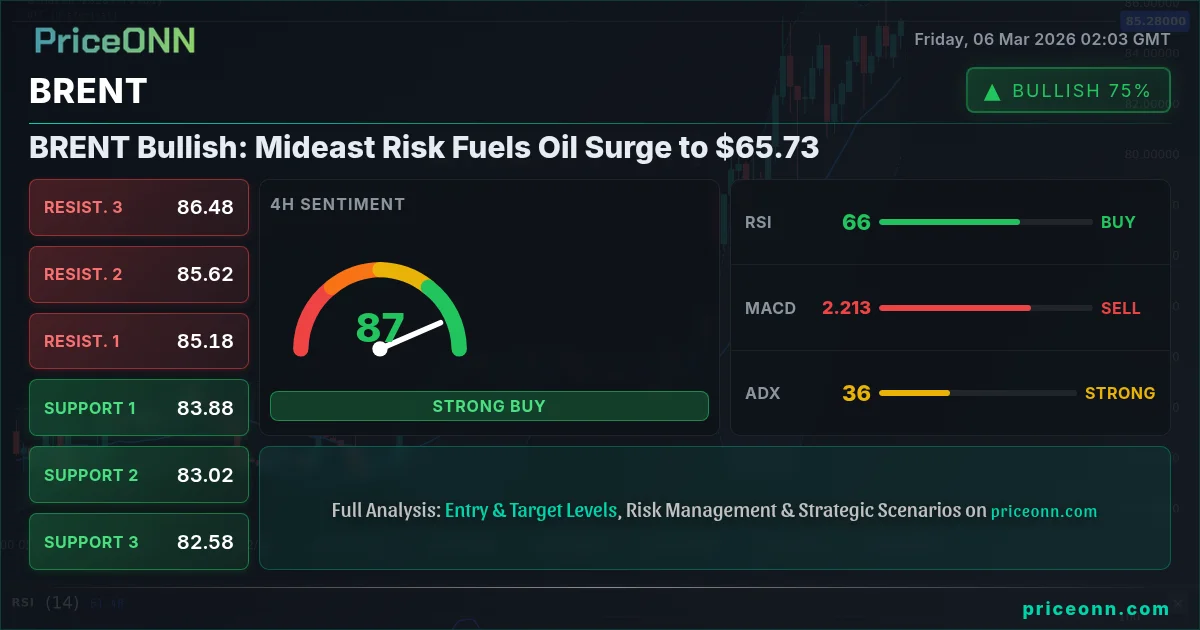The width and height of the screenshot is (1200, 630).
Task: Click the BULLISH 75% badge
Action: pyautogui.click(x=1068, y=90)
